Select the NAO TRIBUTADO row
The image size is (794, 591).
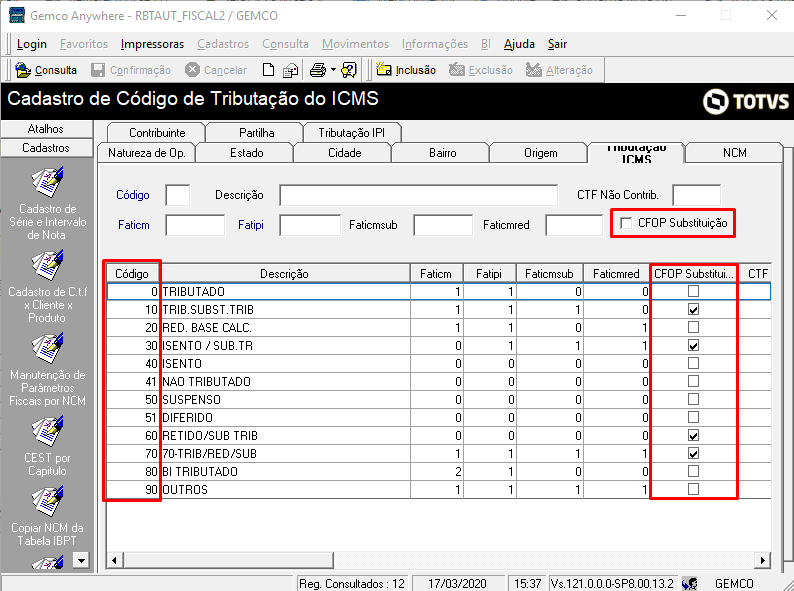(x=439, y=381)
